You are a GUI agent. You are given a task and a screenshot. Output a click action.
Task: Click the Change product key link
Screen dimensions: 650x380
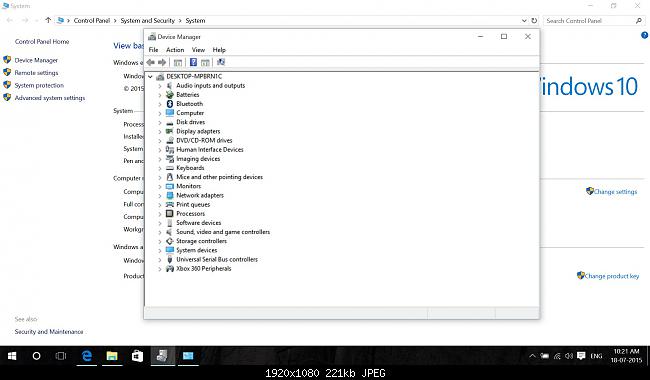612,276
